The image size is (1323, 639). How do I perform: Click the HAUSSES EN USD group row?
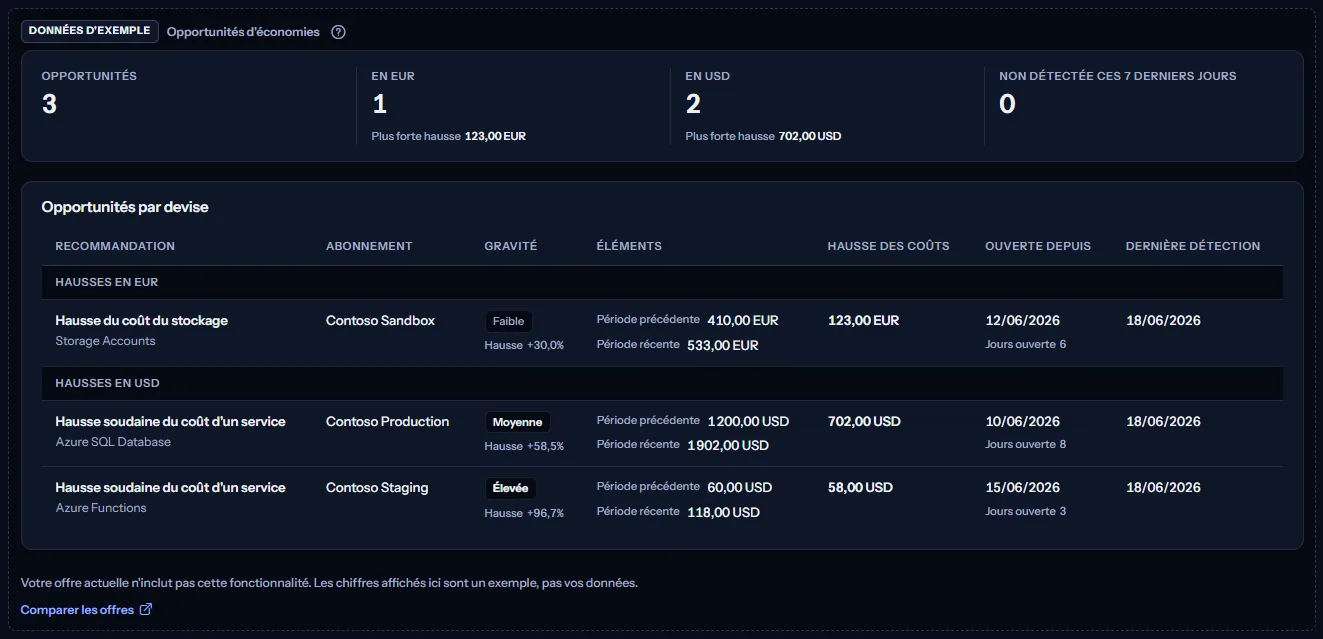pyautogui.click(x=662, y=383)
